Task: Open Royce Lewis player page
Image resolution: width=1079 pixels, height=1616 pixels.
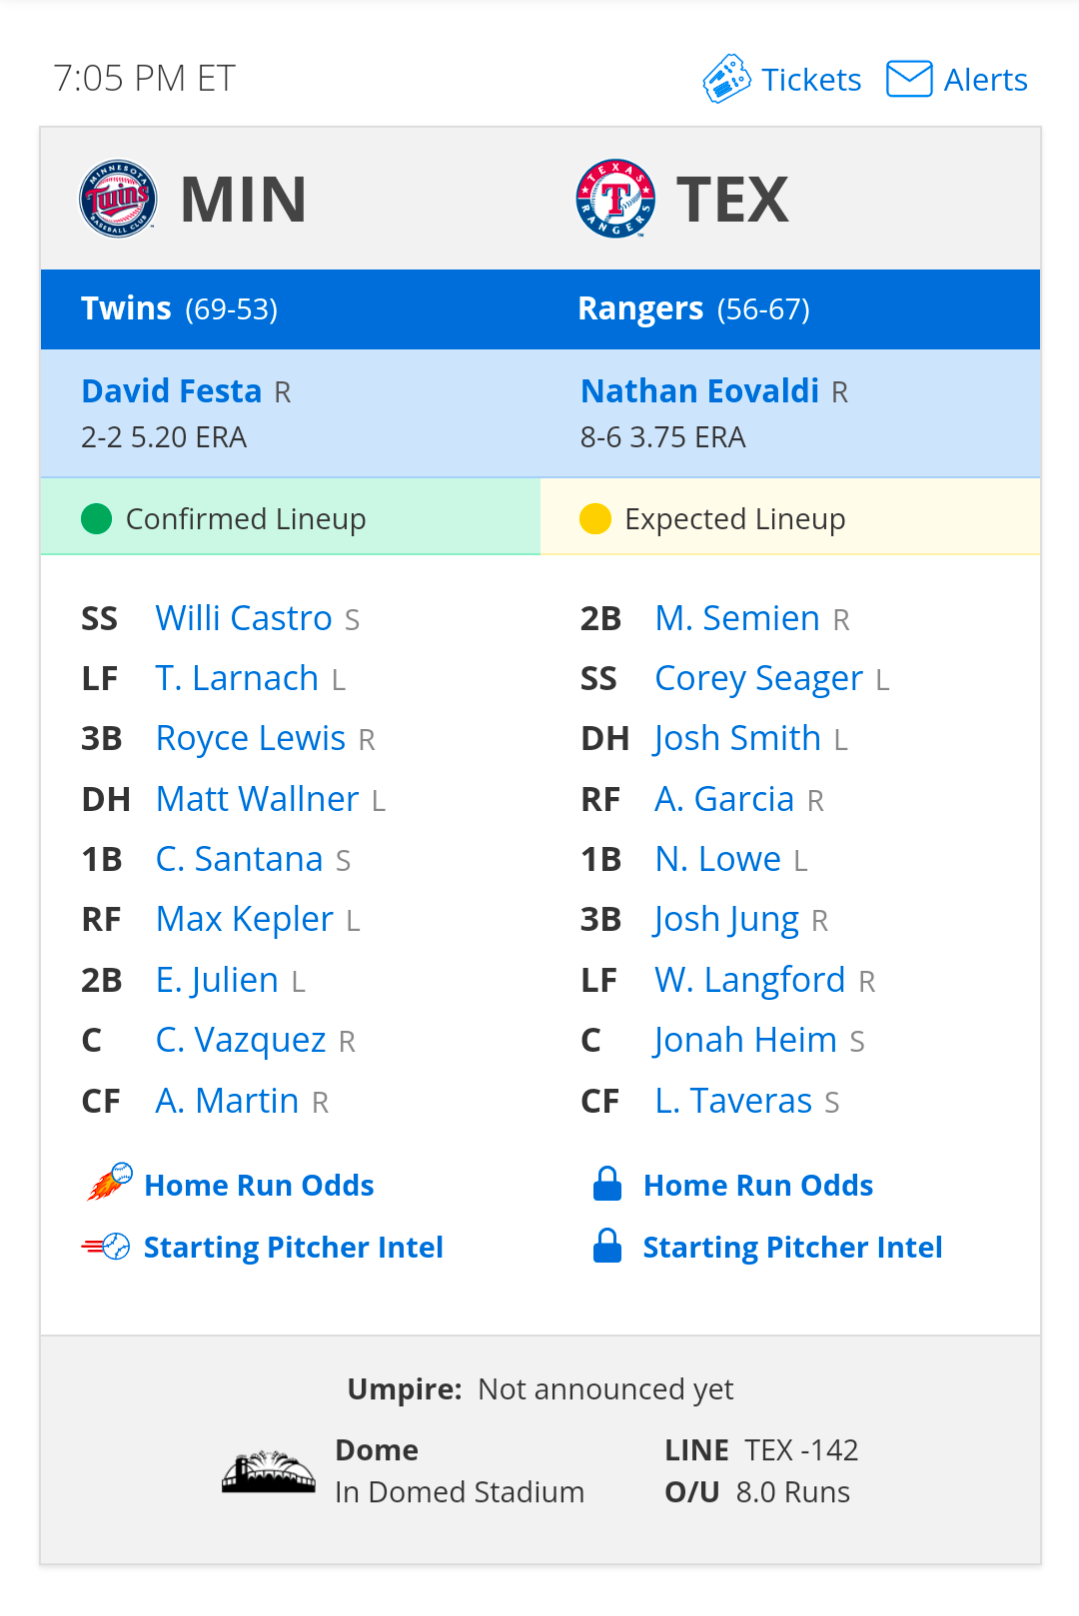Action: coord(250,738)
